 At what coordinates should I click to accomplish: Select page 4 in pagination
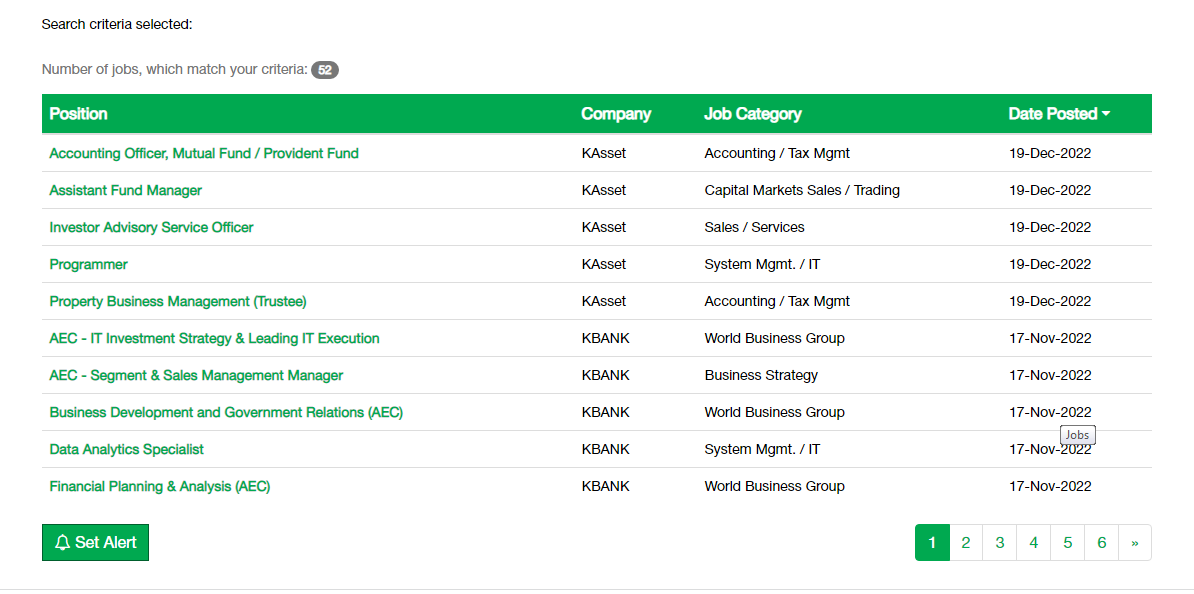tap(1033, 543)
